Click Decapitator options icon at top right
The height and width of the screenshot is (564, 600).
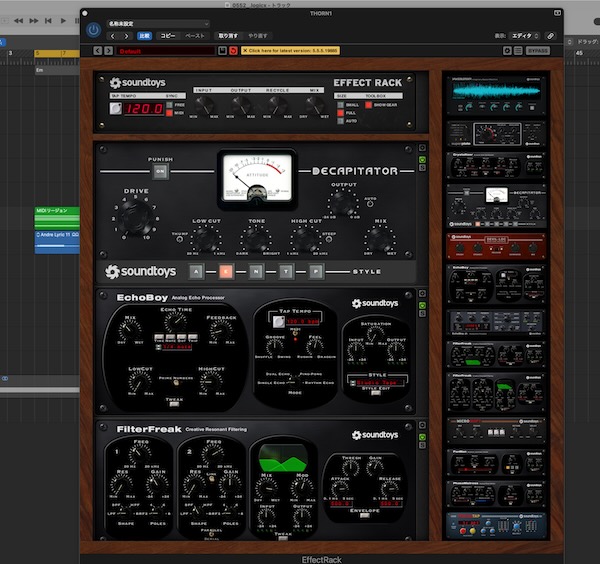[x=422, y=148]
